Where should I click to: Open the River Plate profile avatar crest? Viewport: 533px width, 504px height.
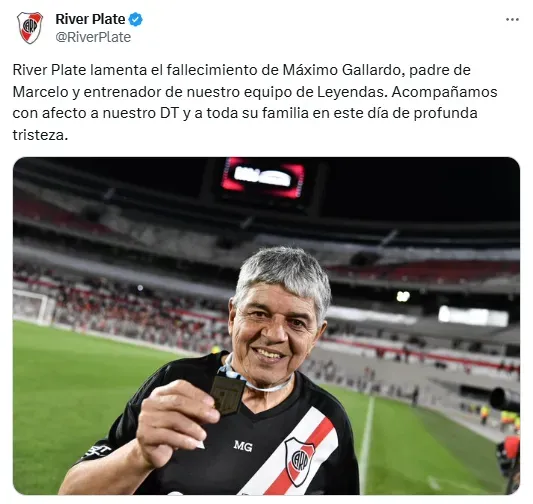click(30, 28)
